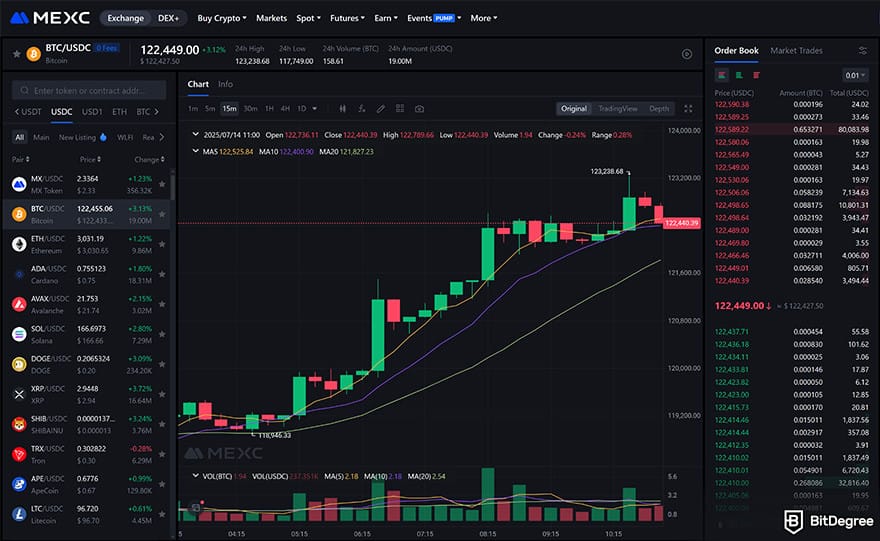Click the XRP icon in pair list
Screen dimensions: 880x541
pos(19,394)
